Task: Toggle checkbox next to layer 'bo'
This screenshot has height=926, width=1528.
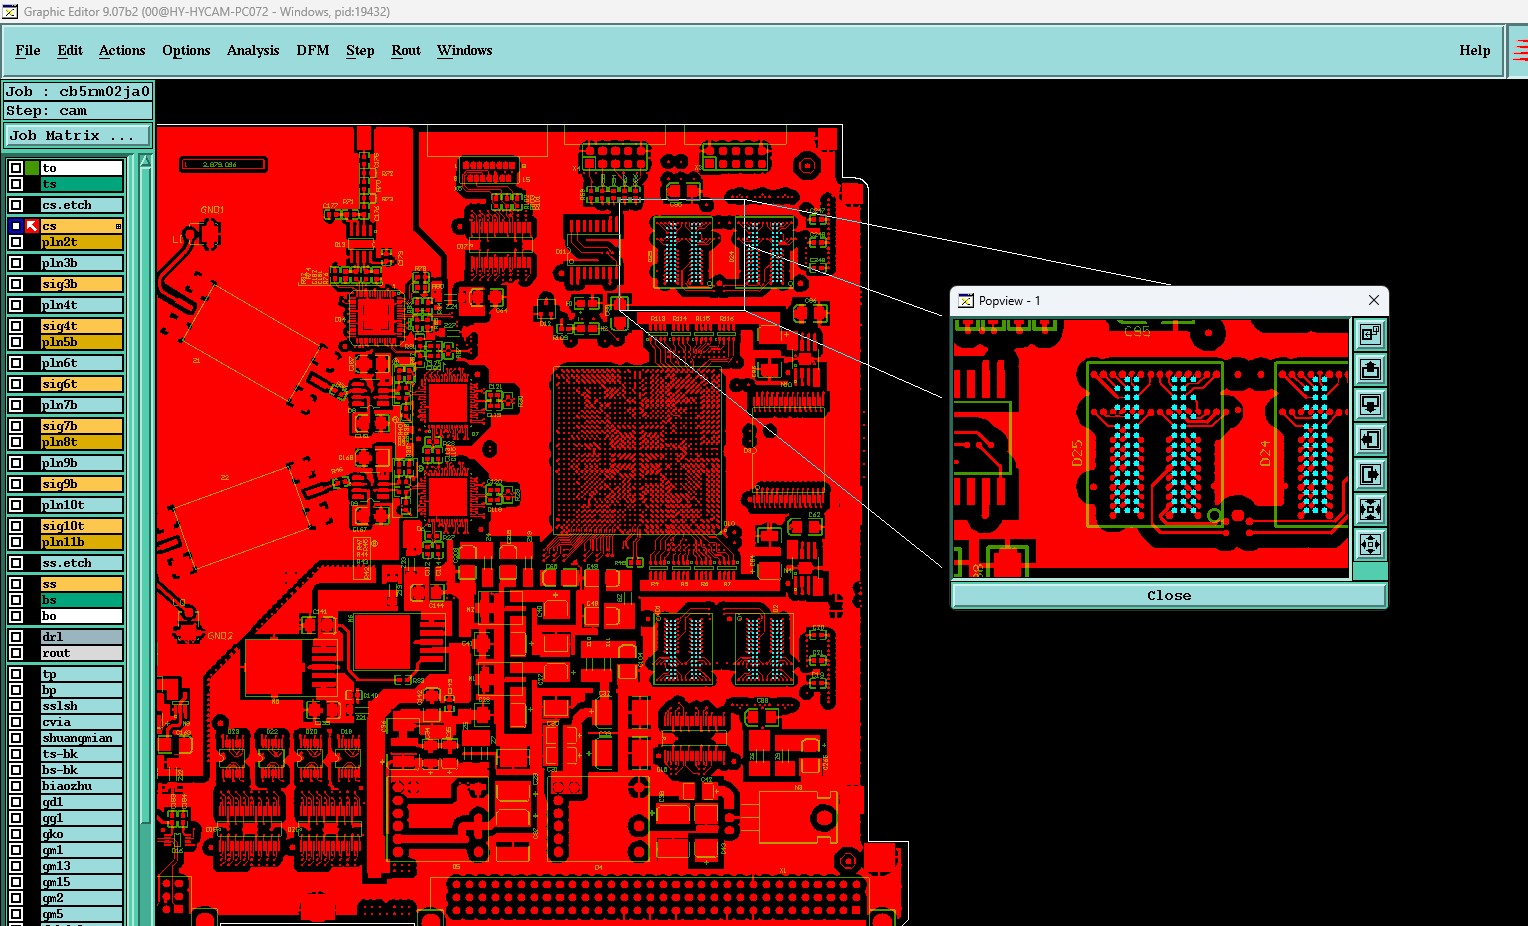Action: click(16, 616)
